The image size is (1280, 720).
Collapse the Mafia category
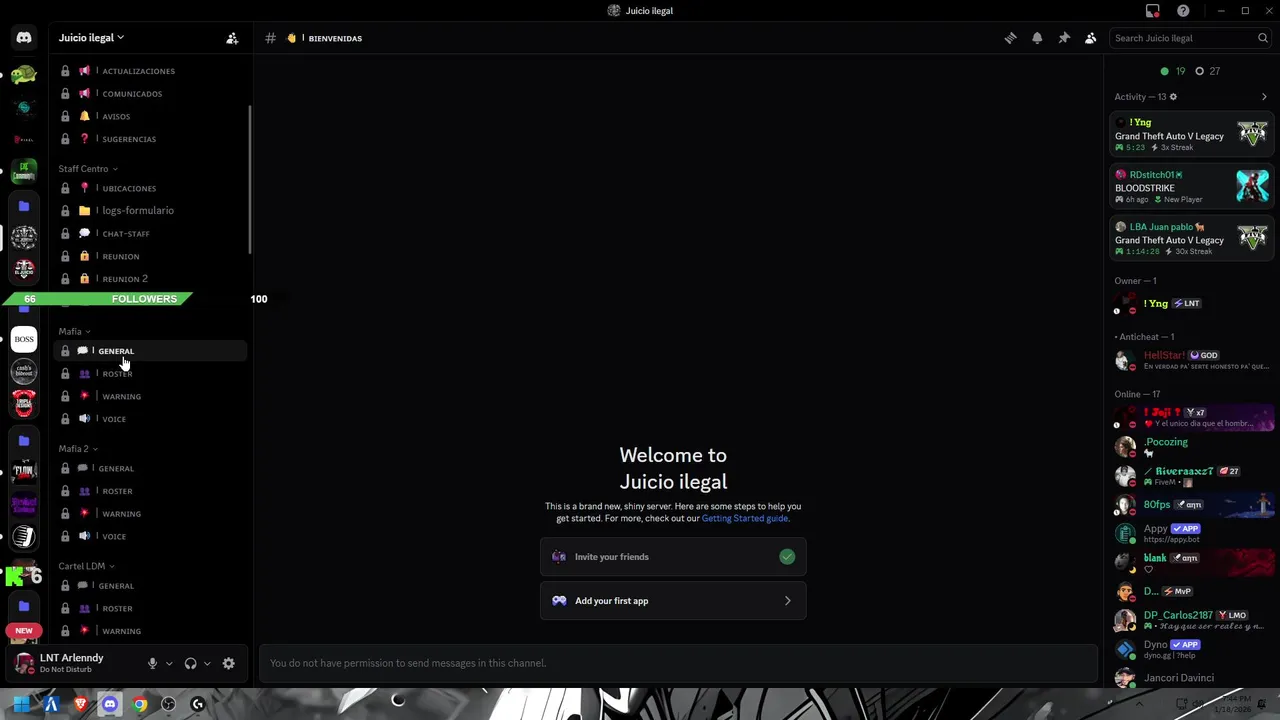[x=74, y=331]
